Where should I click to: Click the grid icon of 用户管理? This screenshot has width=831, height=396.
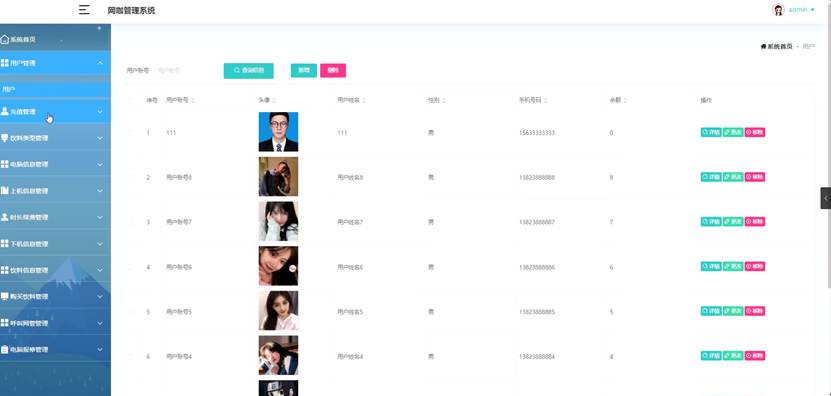click(5, 63)
